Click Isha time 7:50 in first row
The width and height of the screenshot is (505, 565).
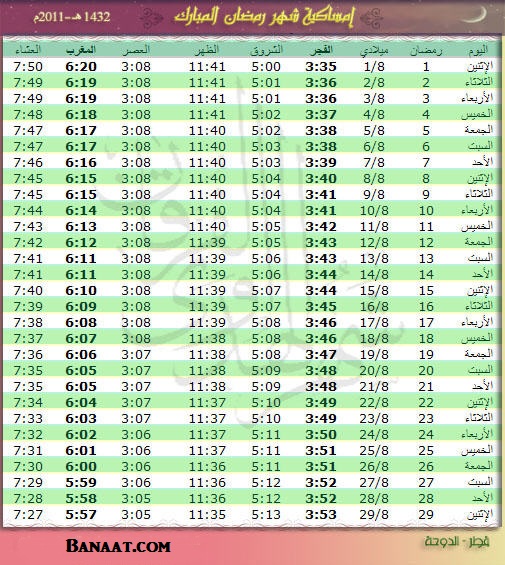click(x=28, y=67)
